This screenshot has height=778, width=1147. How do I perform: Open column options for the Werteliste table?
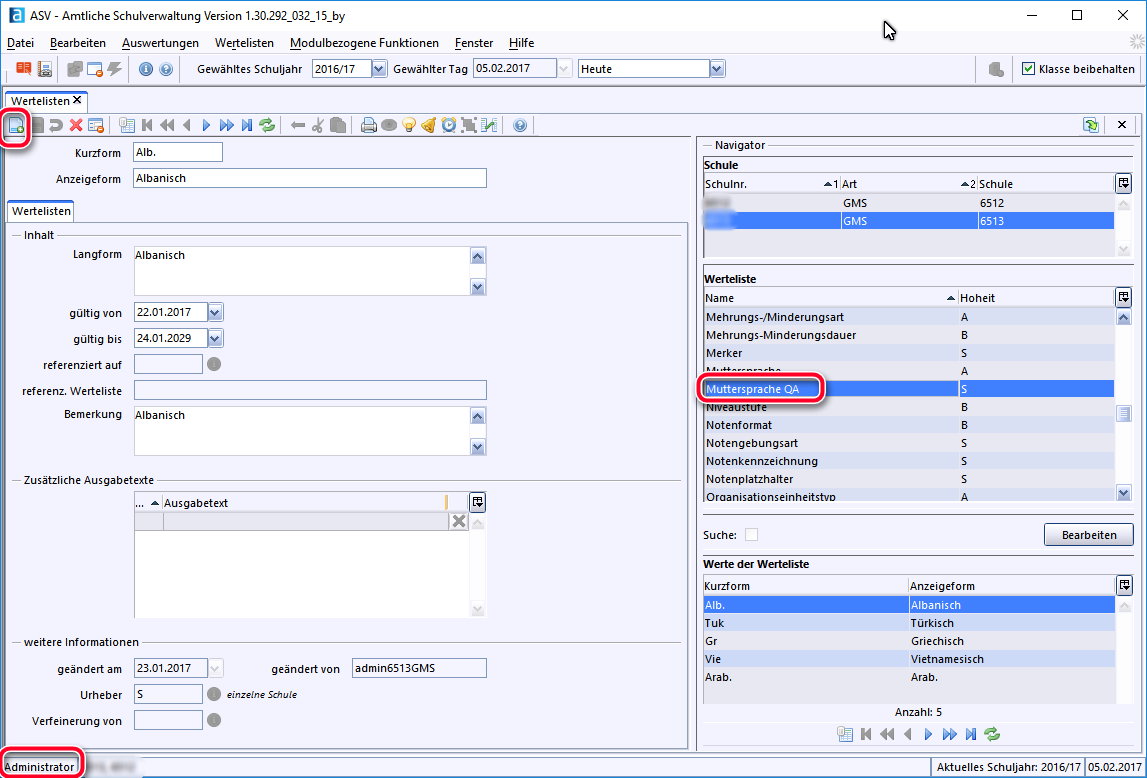click(x=1124, y=297)
